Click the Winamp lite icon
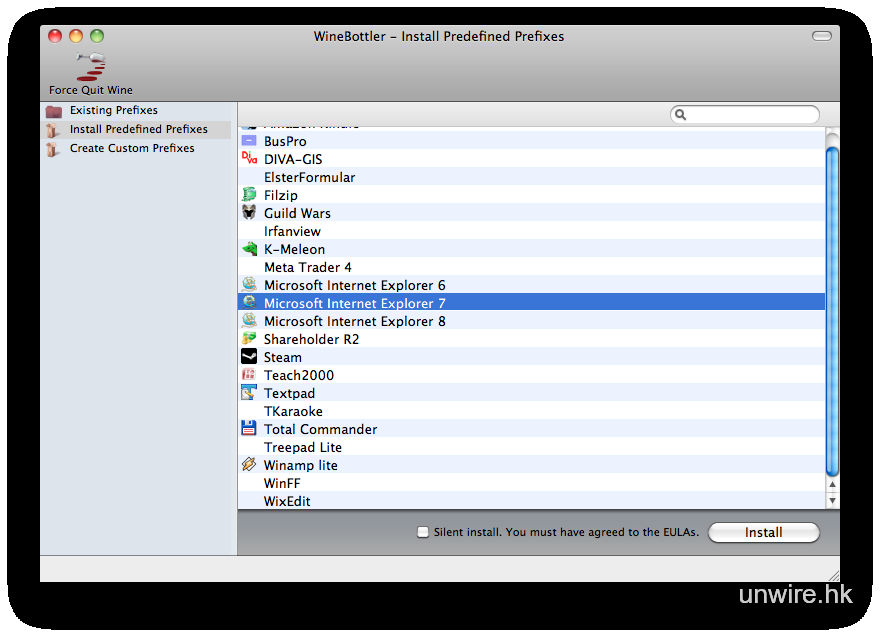The width and height of the screenshot is (880, 637). click(x=249, y=465)
